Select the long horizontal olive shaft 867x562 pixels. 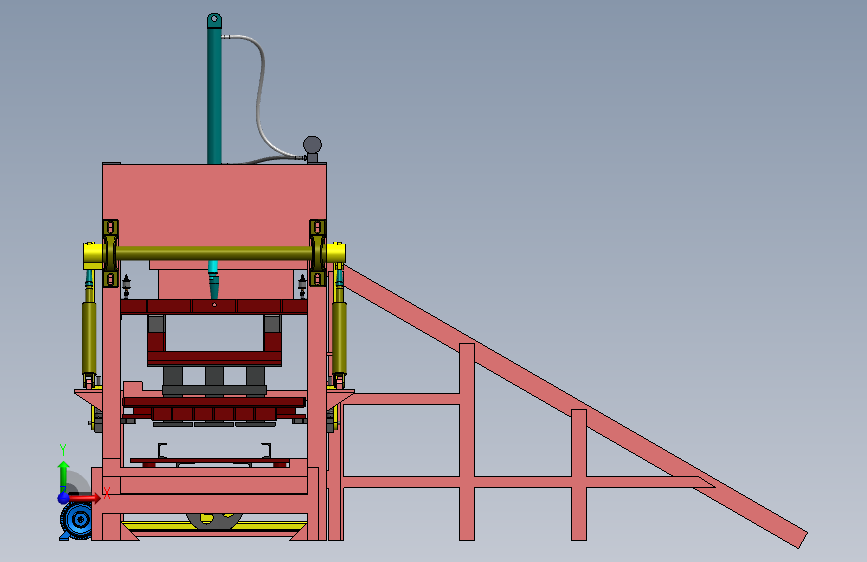point(213,253)
